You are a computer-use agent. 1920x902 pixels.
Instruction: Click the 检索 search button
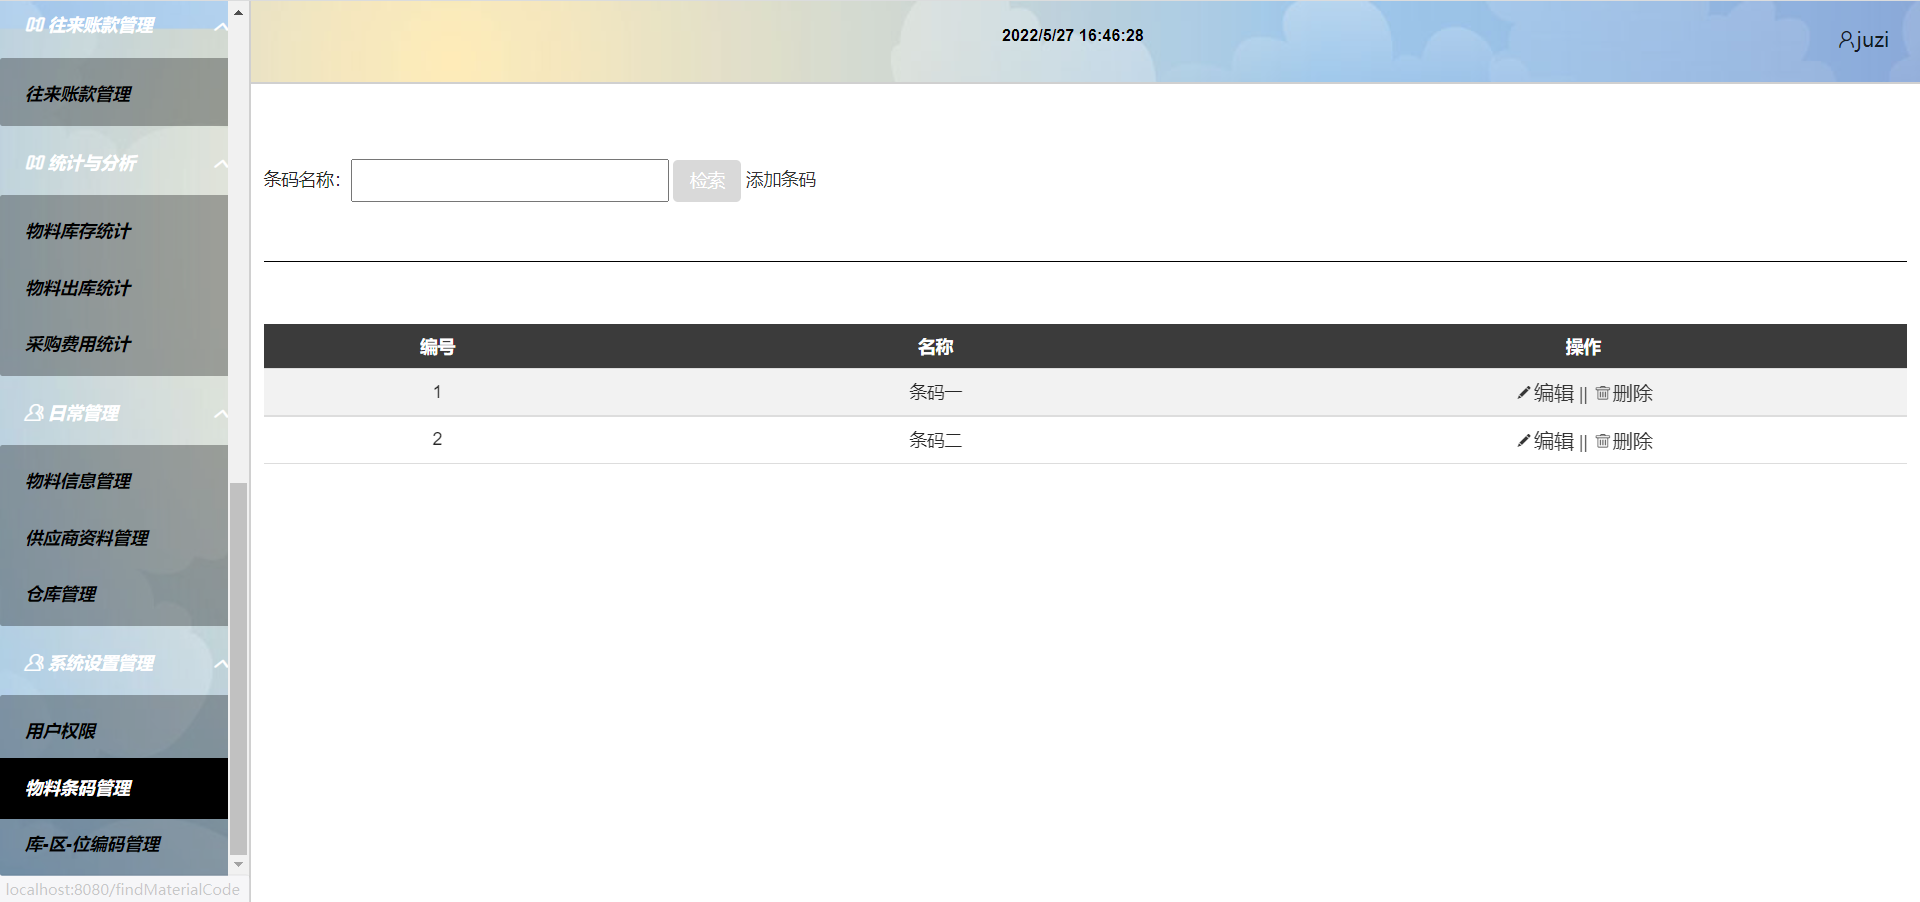pos(707,181)
